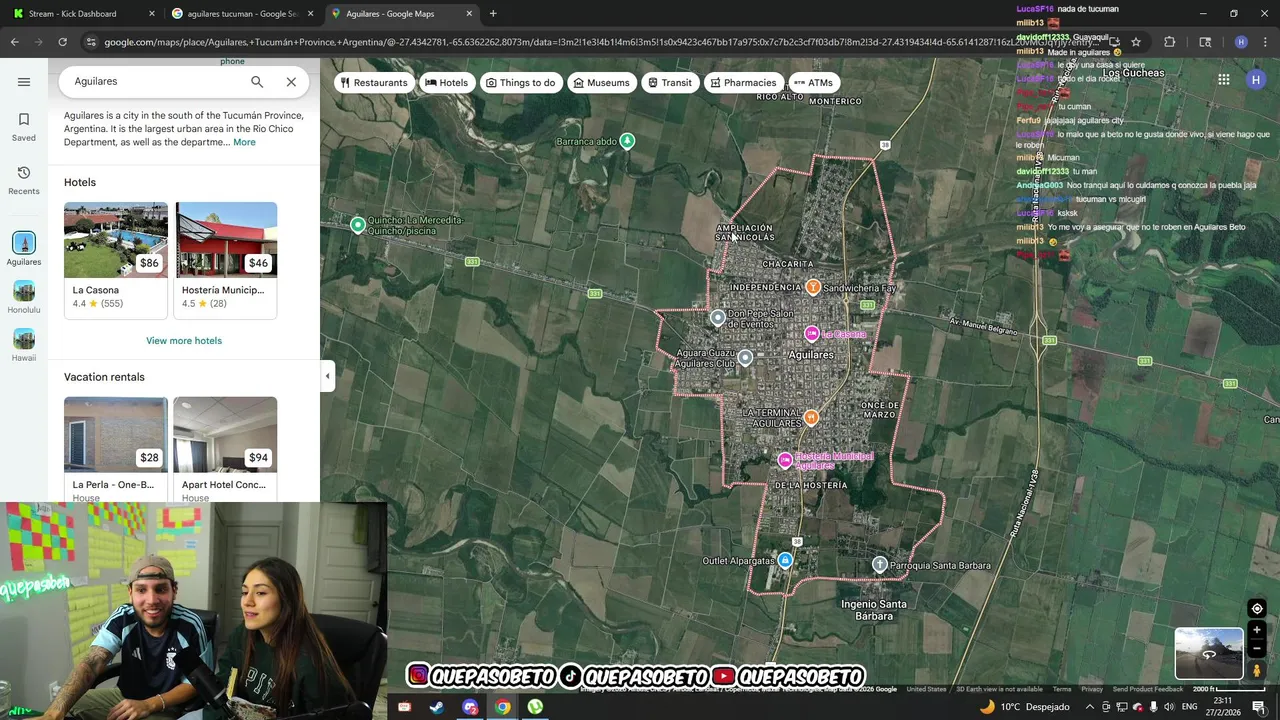Click Parroquia Santa Barbara church pin
This screenshot has height=720, width=1280.
(879, 565)
